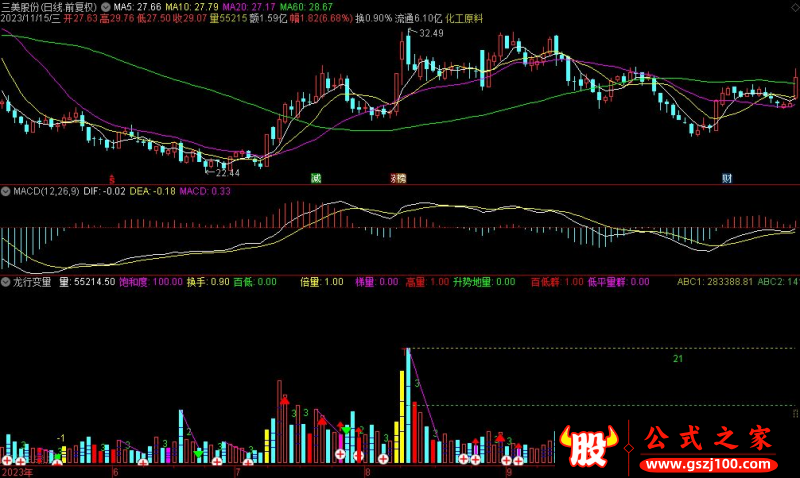Click the month 6 marker on the time axis
Screen dimensions: 800x478
click(x=115, y=472)
